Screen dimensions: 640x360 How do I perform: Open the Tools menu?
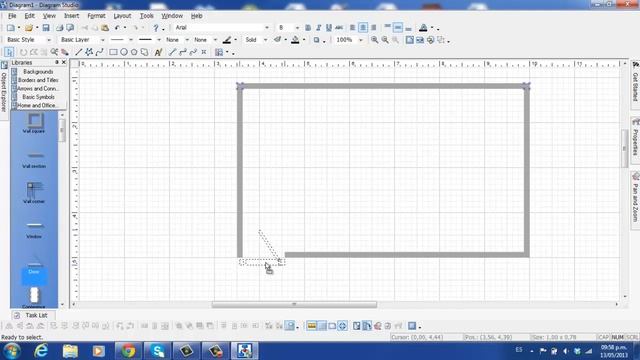pyautogui.click(x=147, y=16)
